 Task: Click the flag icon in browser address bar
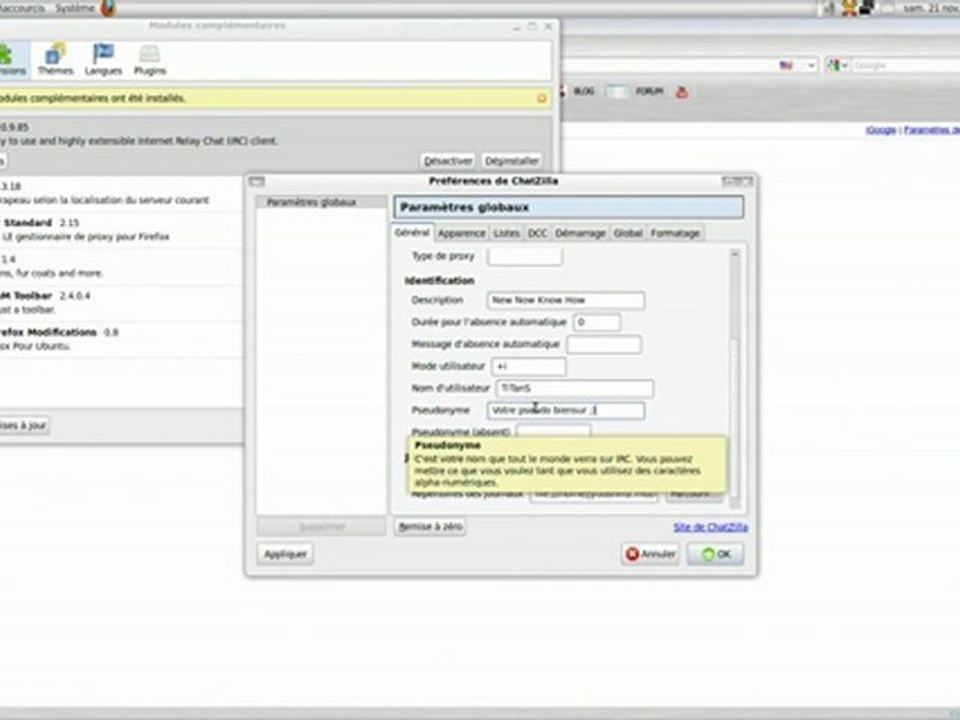[786, 65]
